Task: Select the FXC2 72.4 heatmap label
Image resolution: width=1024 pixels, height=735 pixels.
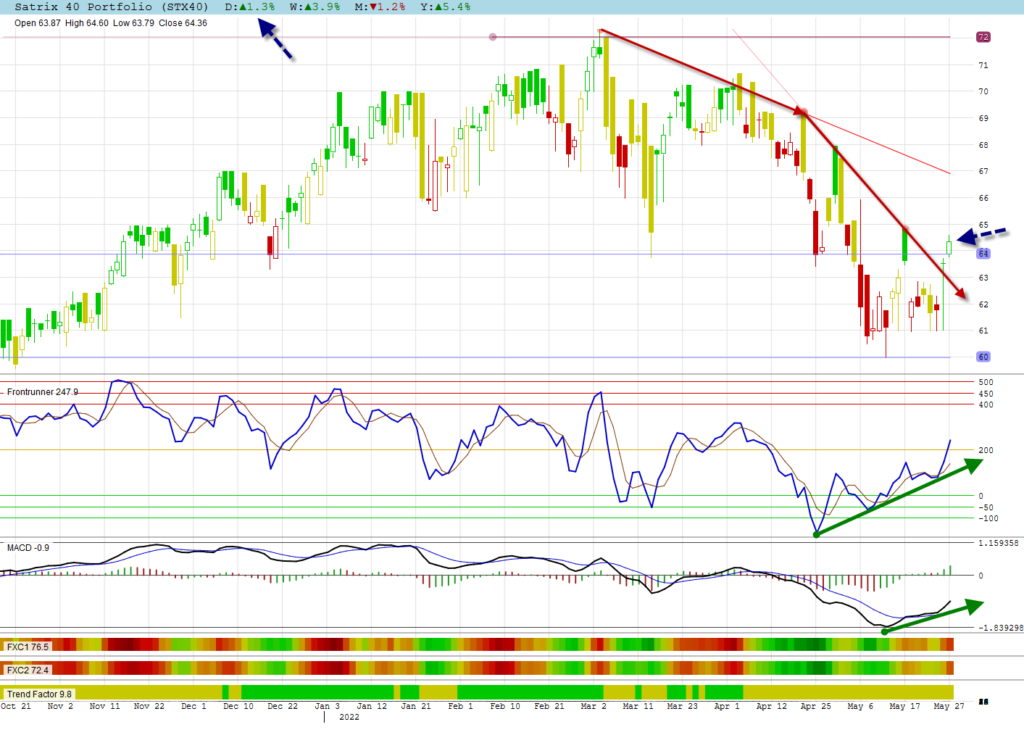Action: click(x=28, y=670)
